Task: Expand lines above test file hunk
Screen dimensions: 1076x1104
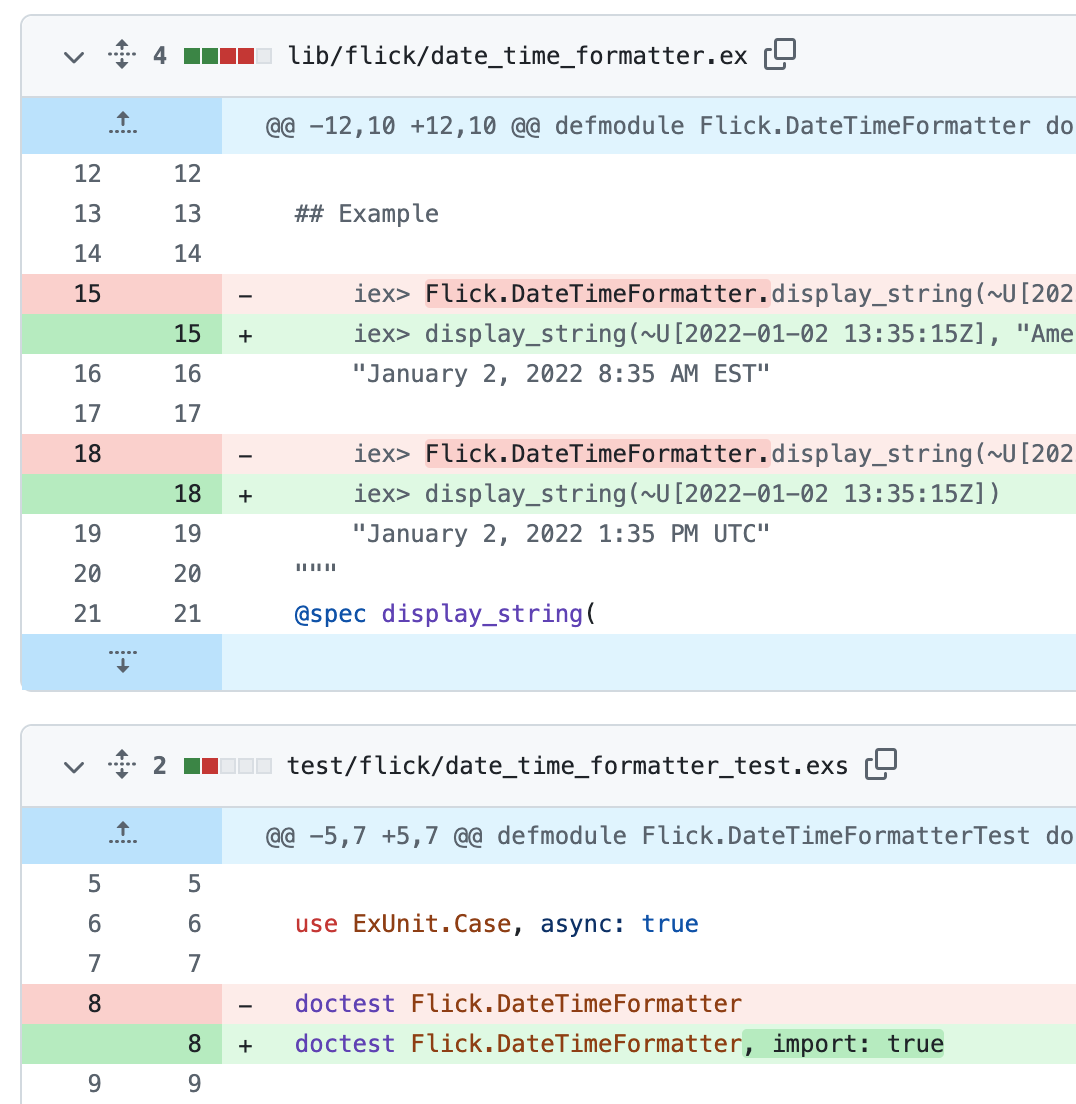Action: [122, 835]
